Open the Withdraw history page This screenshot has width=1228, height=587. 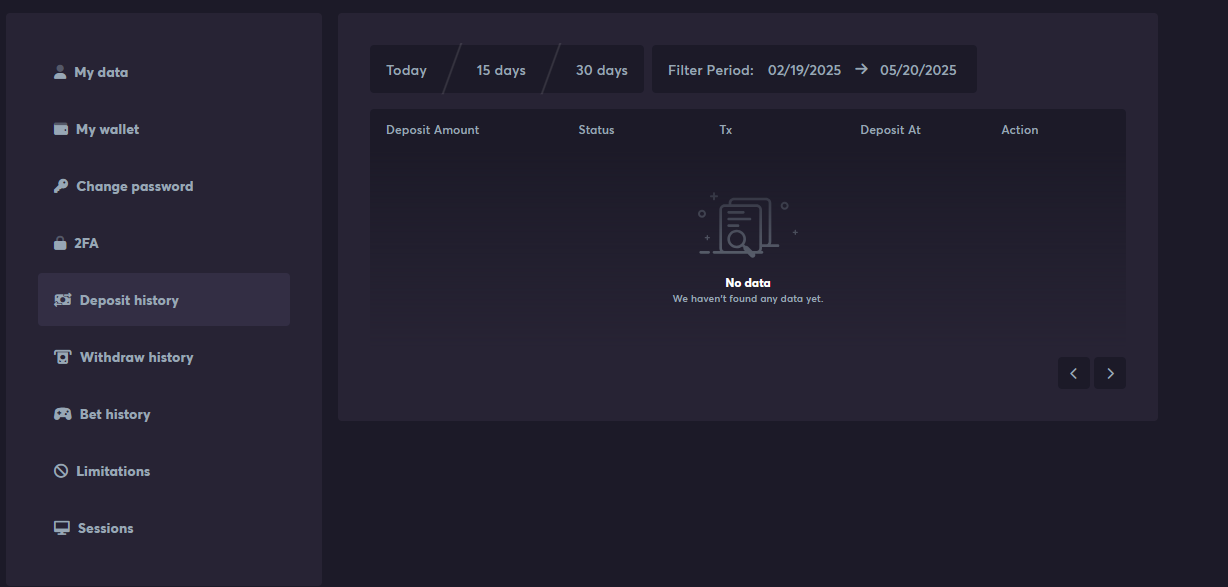coord(136,357)
